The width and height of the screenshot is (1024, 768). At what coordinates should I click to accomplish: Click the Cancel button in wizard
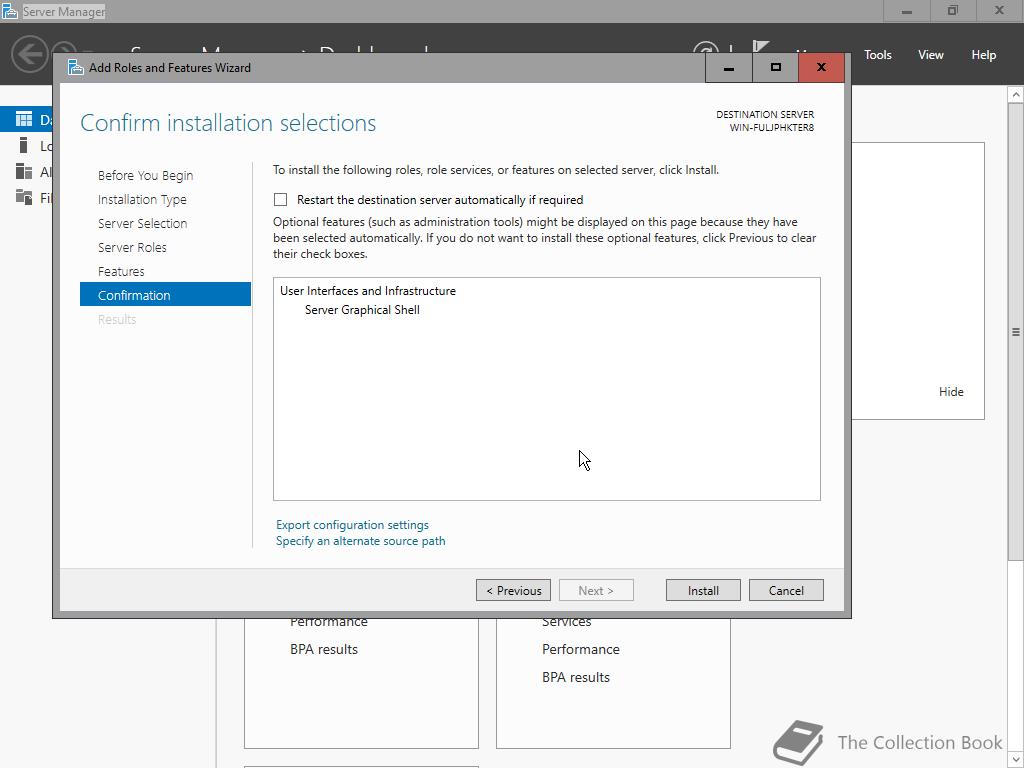786,590
